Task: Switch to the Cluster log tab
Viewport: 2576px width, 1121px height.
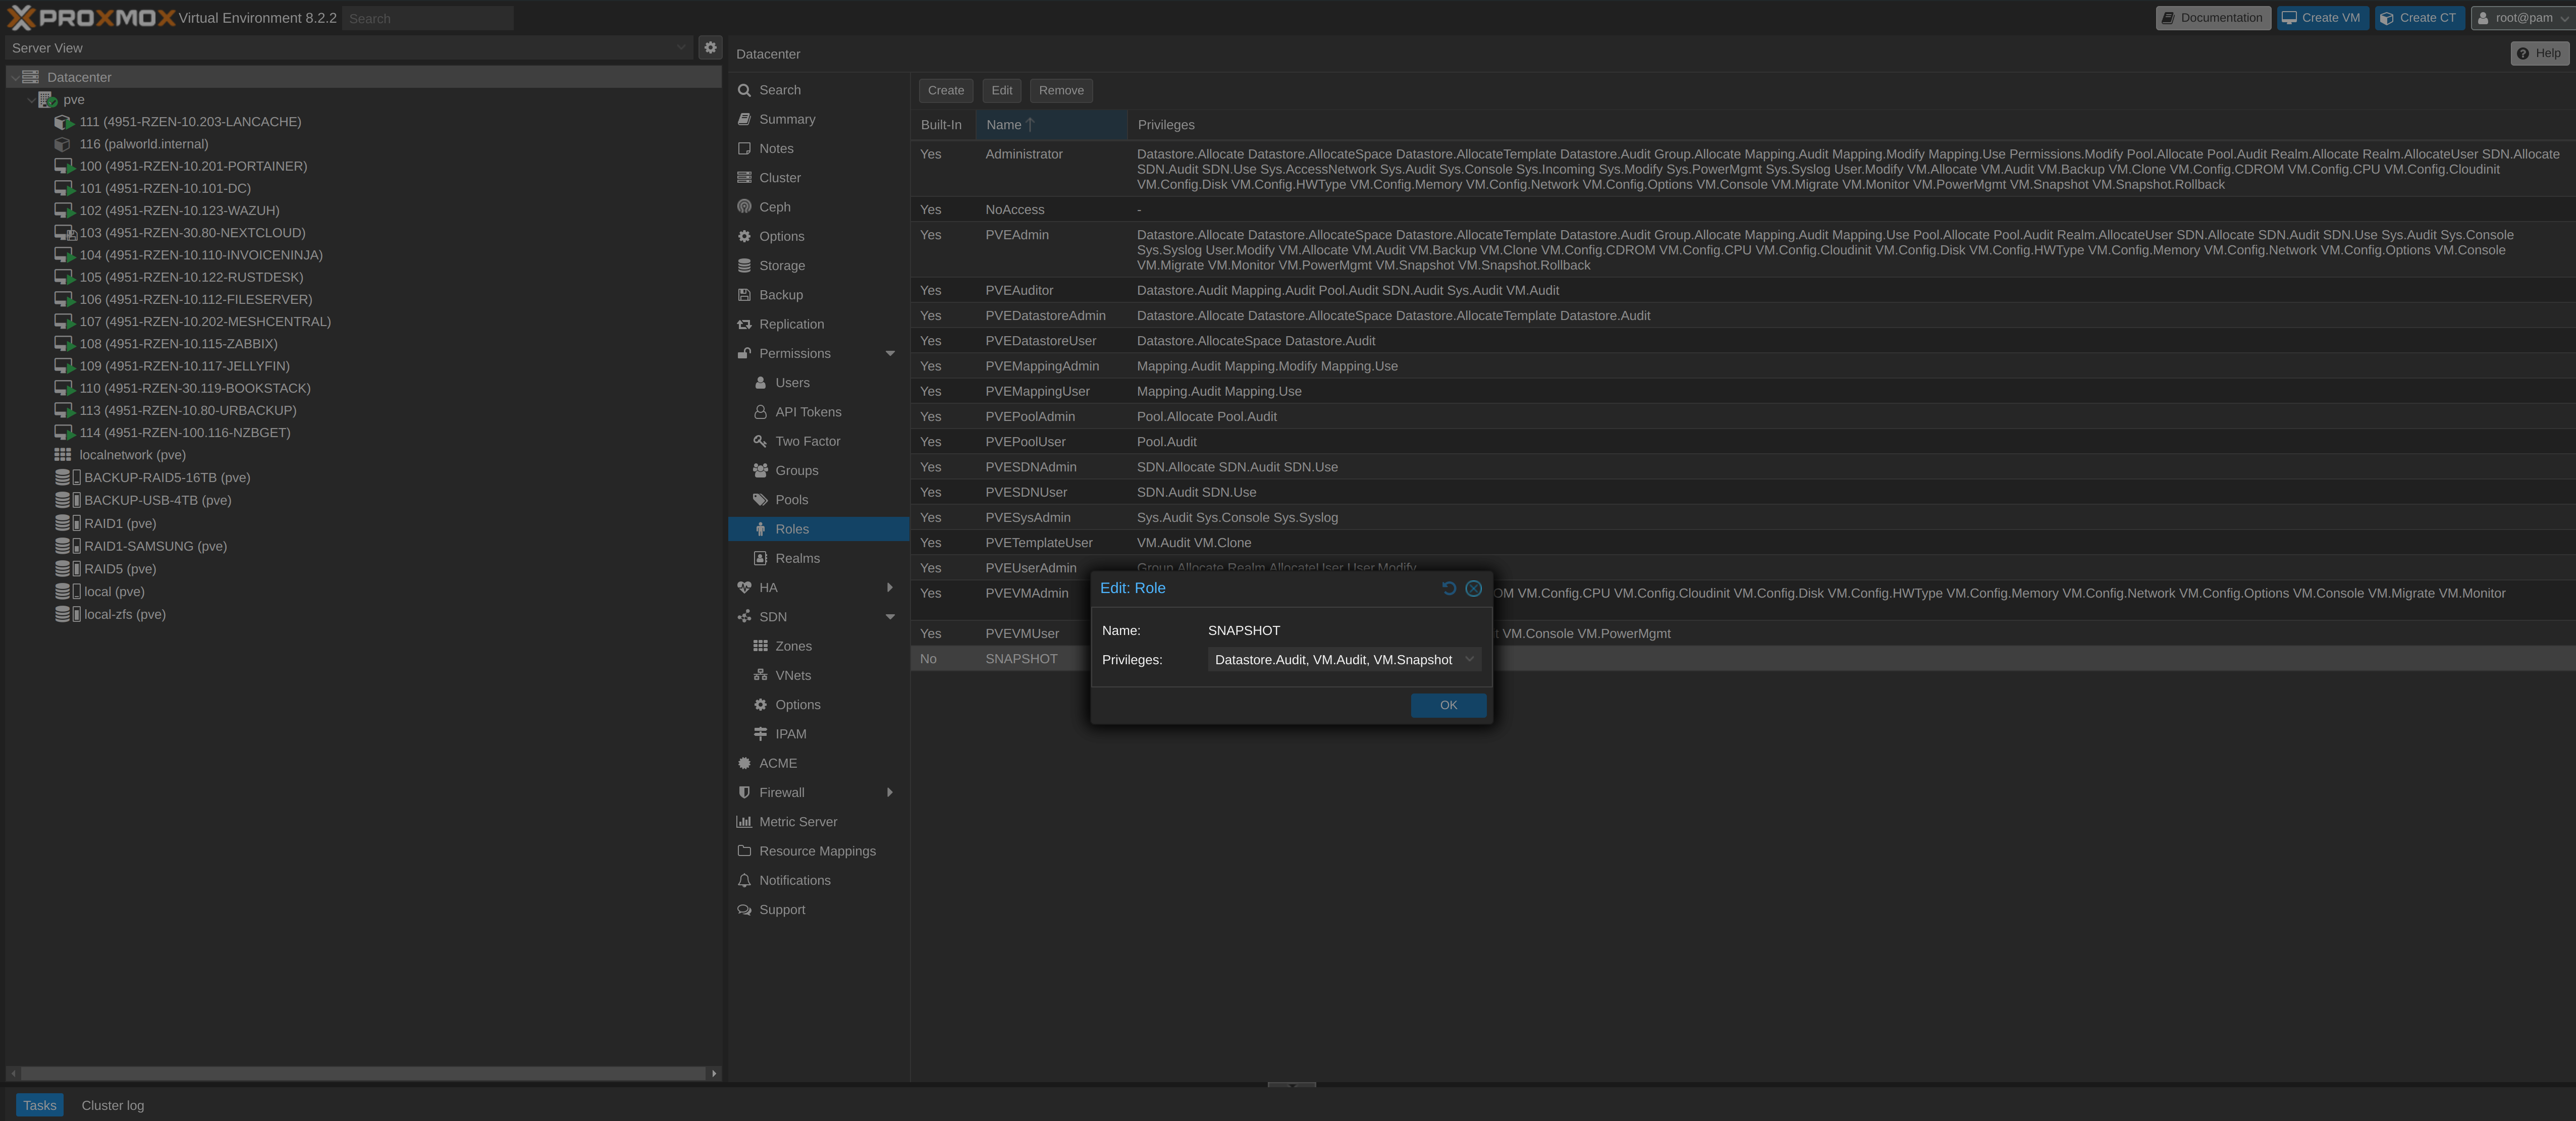Action: [x=112, y=1105]
